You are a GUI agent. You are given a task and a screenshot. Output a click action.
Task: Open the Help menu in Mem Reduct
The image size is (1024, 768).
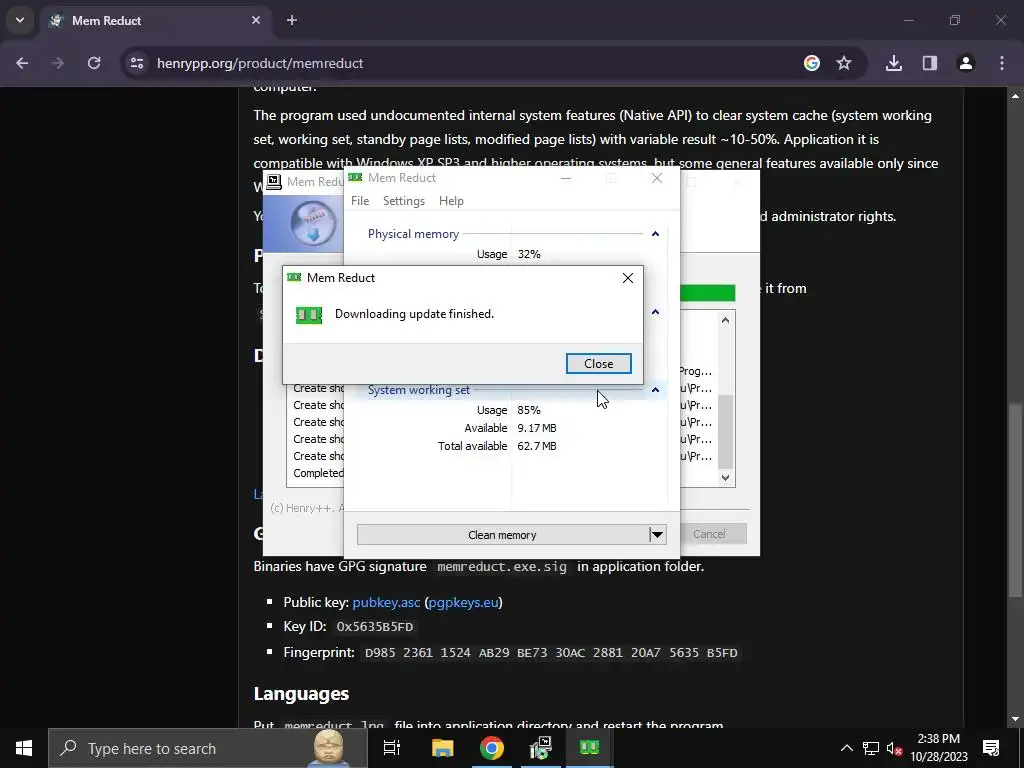pos(451,201)
